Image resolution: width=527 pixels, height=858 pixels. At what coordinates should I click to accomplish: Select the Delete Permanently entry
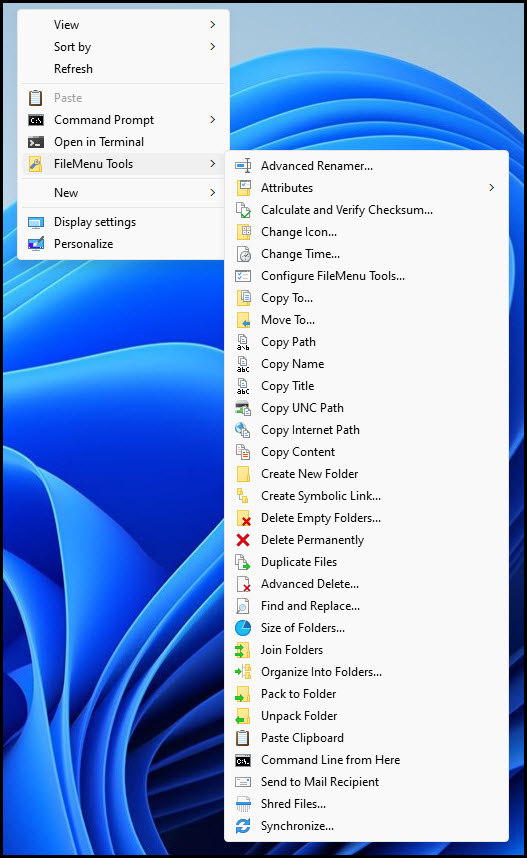(x=366, y=540)
